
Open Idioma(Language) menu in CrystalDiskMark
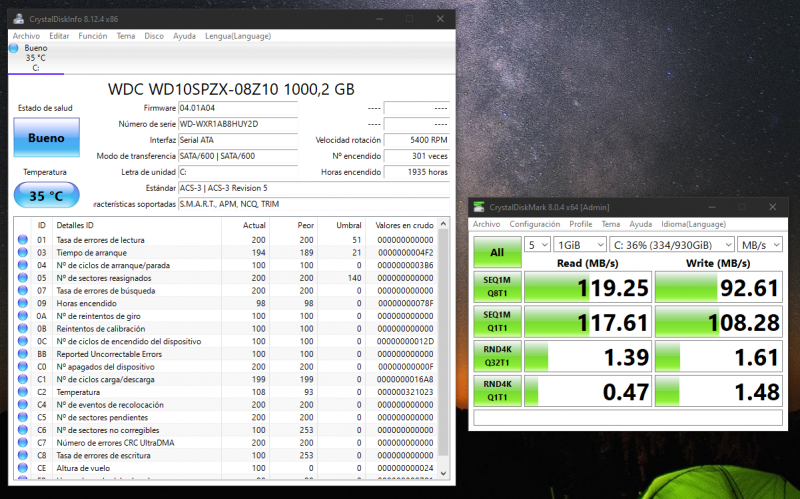[693, 224]
